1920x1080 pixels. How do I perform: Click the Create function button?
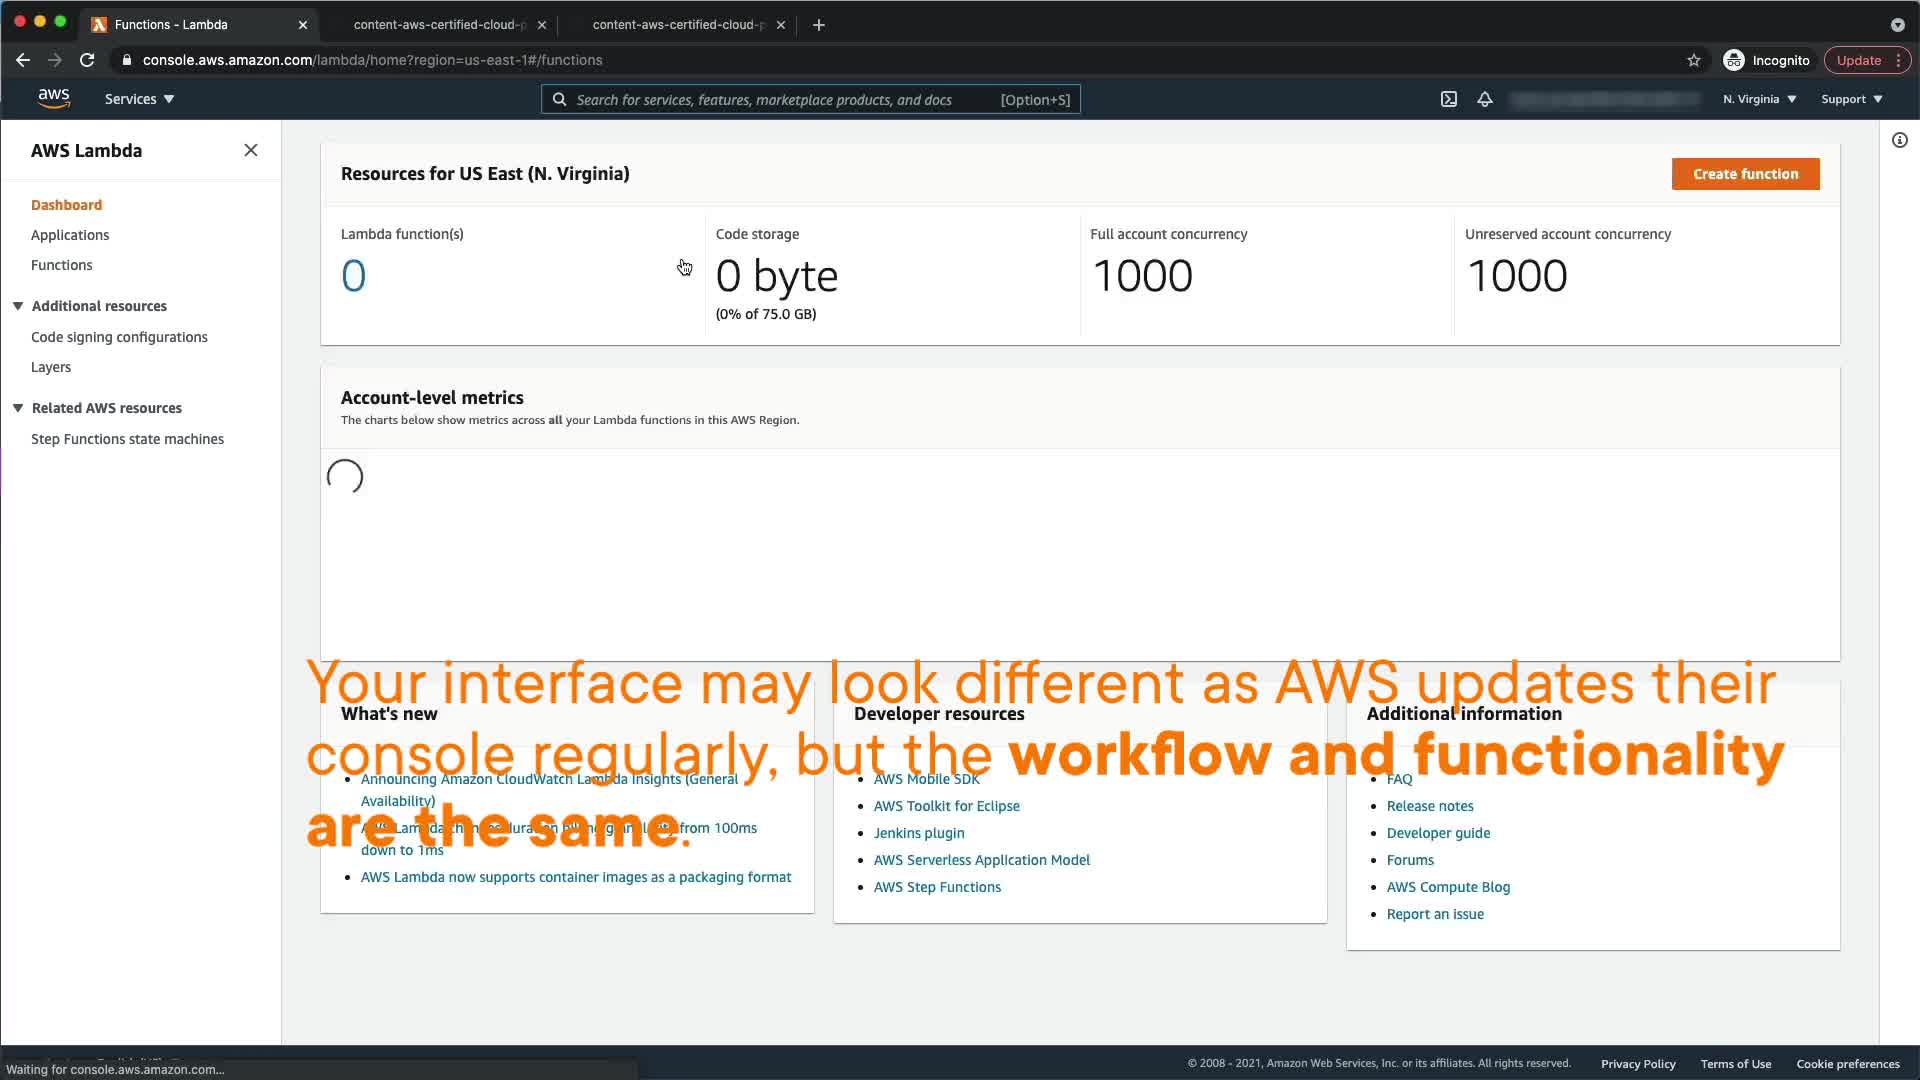[x=1745, y=174]
